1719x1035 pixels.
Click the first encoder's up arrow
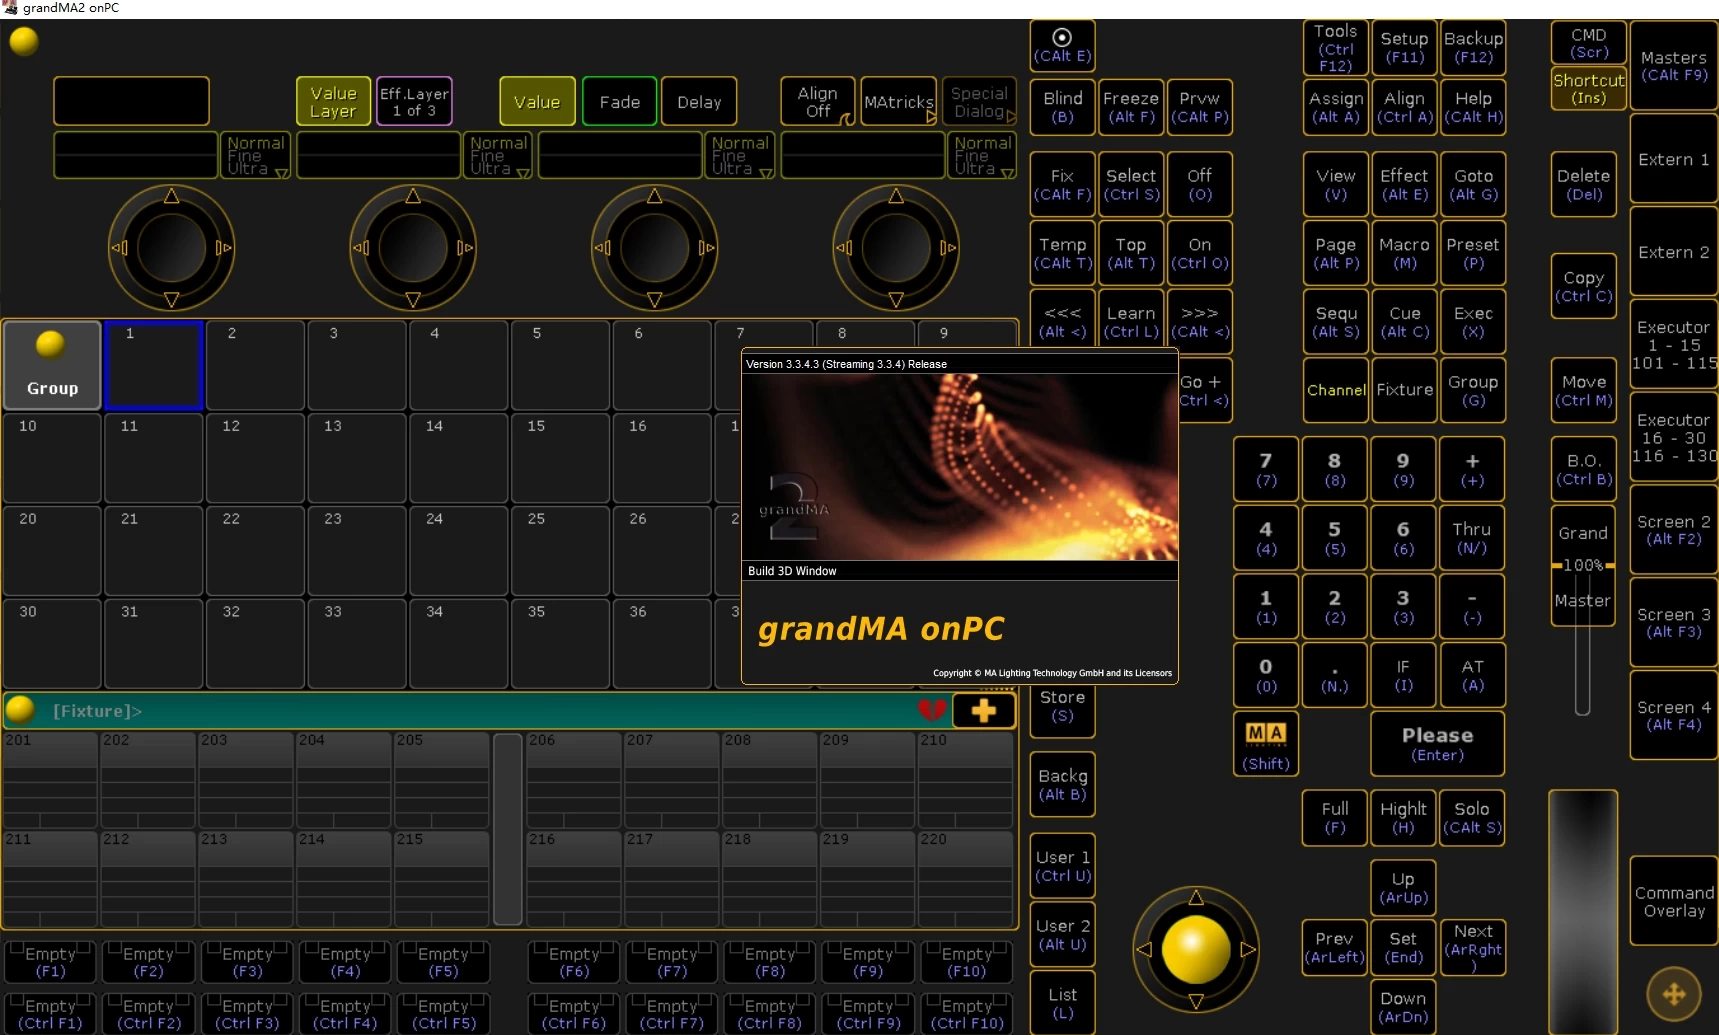tap(171, 196)
